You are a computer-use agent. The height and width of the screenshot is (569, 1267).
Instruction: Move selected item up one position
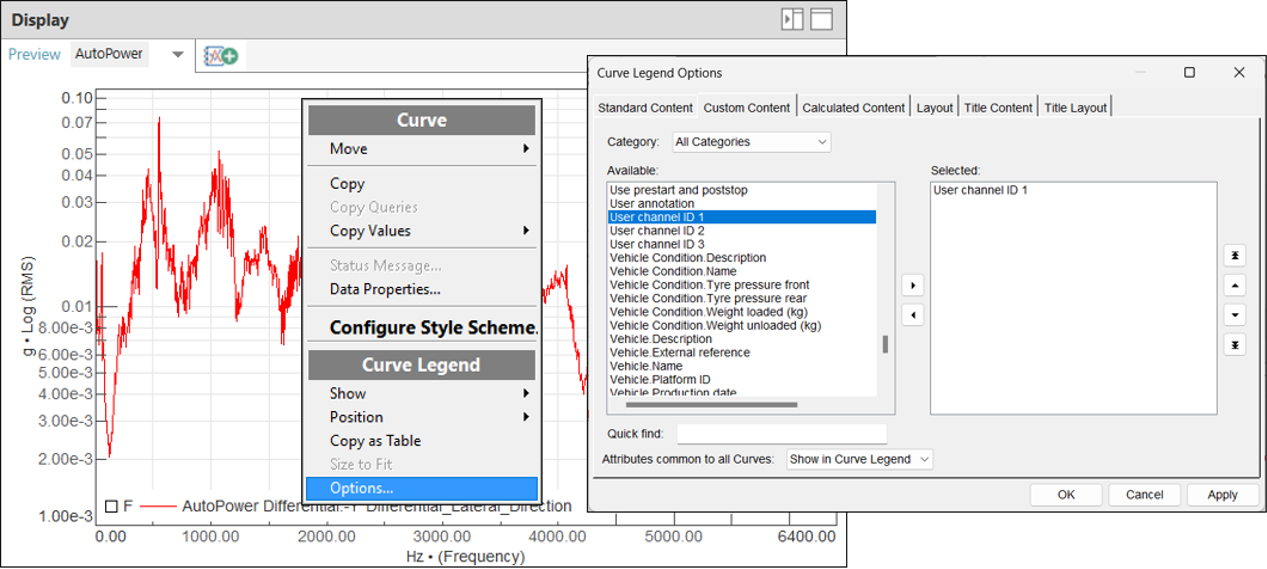(1235, 285)
